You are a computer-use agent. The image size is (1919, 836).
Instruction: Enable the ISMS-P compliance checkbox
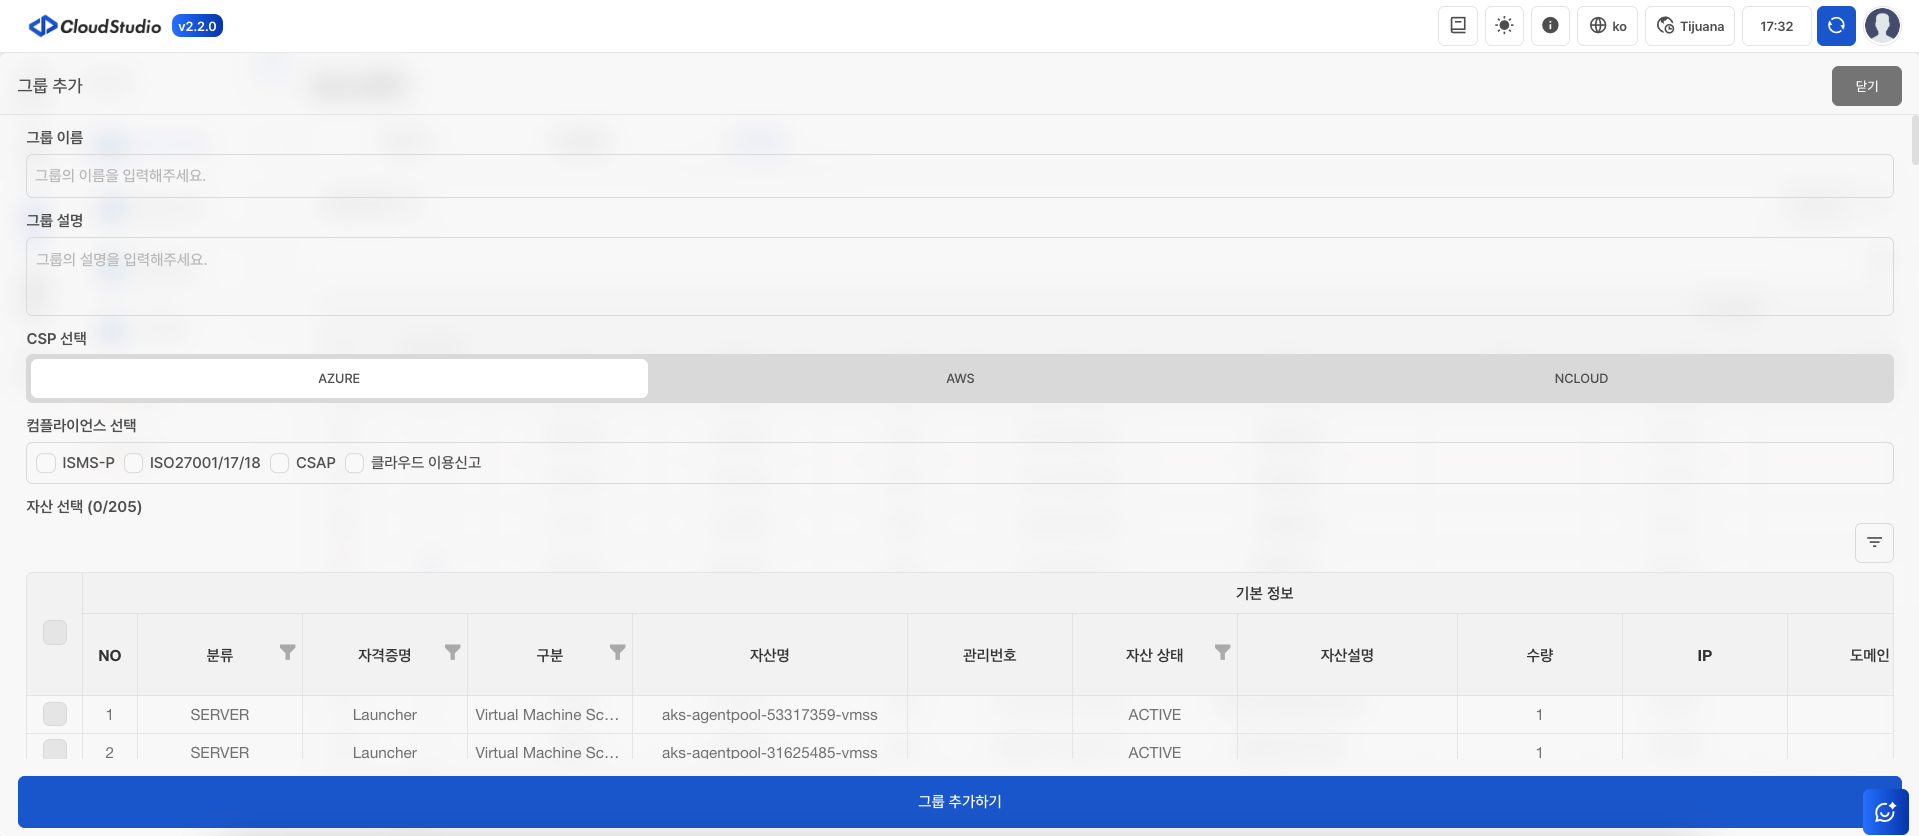click(46, 463)
